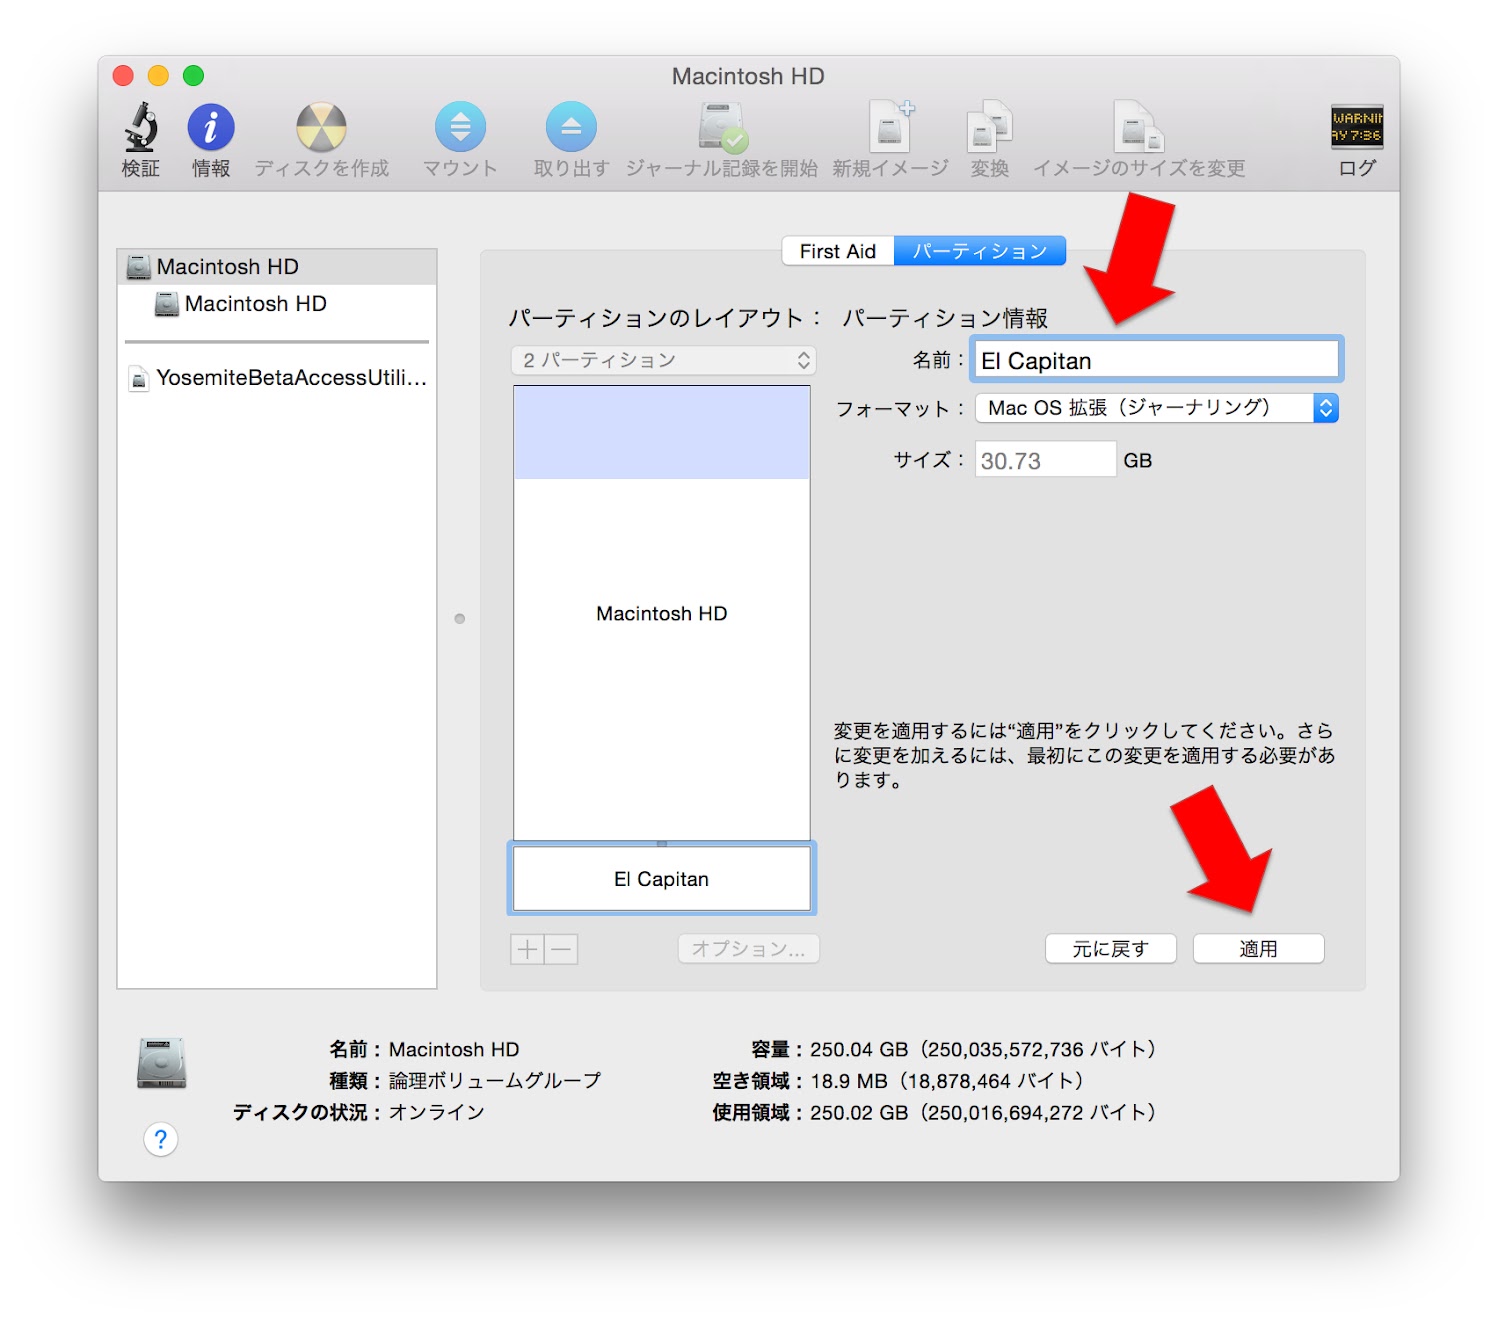Click the New Image (新規イメージ) icon
Viewport: 1498px width, 1322px height.
click(x=890, y=128)
